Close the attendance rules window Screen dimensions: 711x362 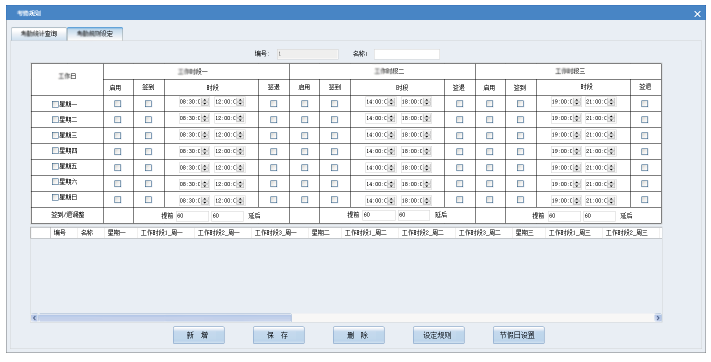[x=697, y=14]
